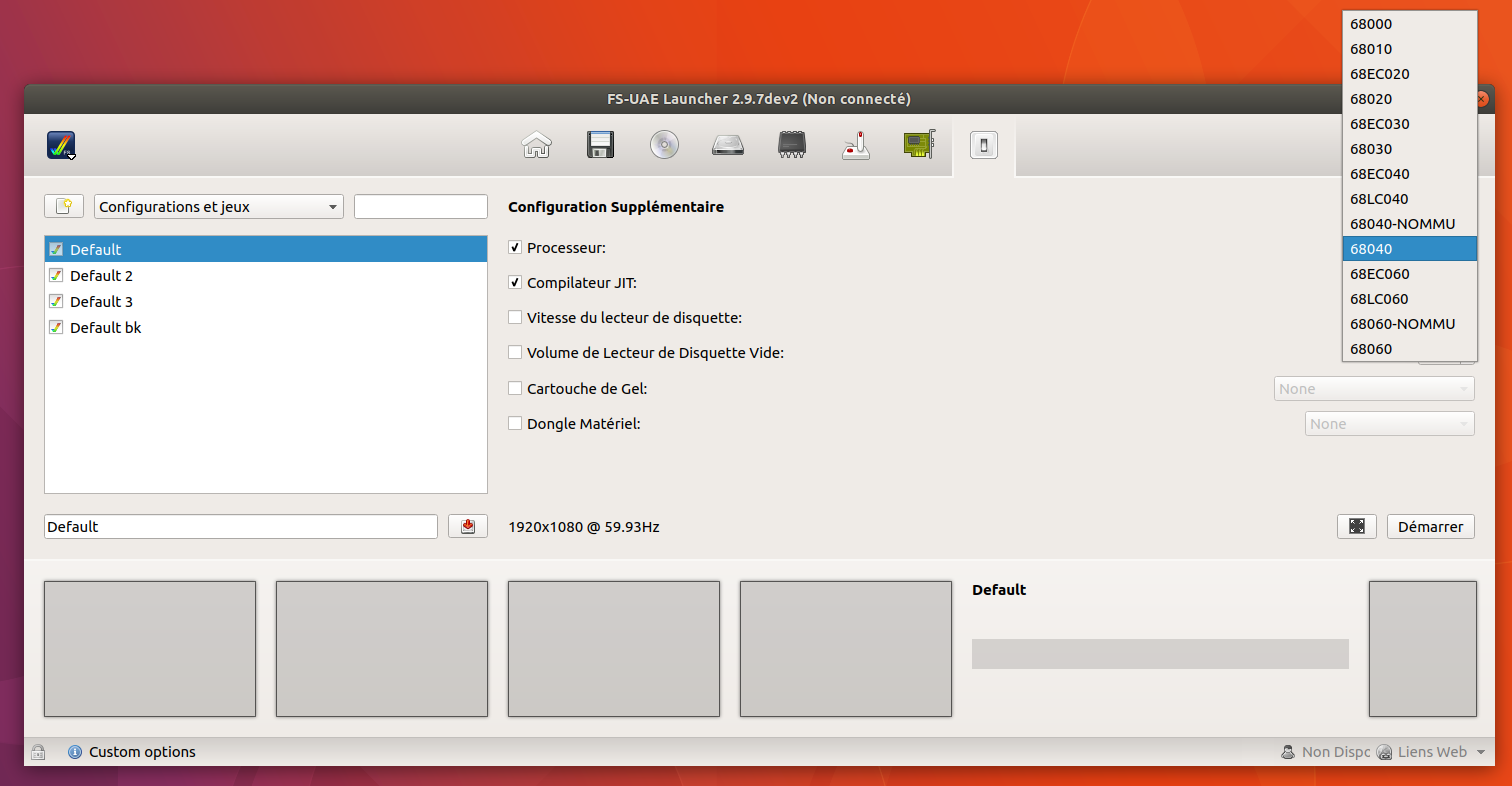Viewport: 1512px width, 786px height.
Task: Open the green expansion card tab
Action: coord(919,146)
